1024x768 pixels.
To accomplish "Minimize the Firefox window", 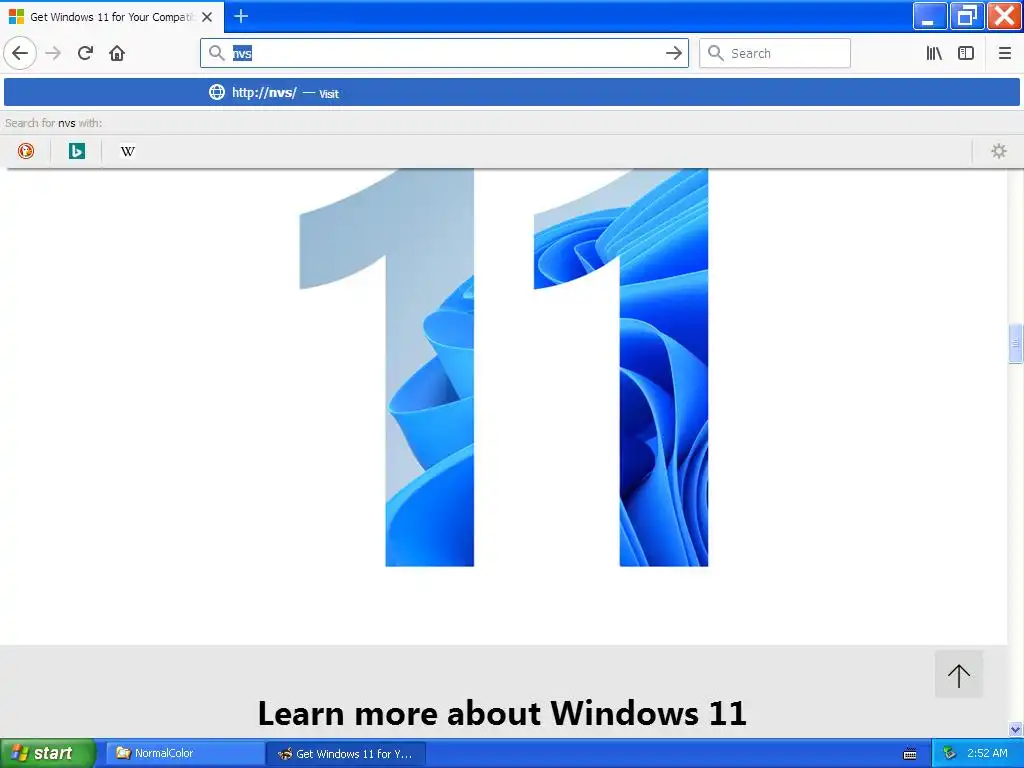I will pos(929,16).
